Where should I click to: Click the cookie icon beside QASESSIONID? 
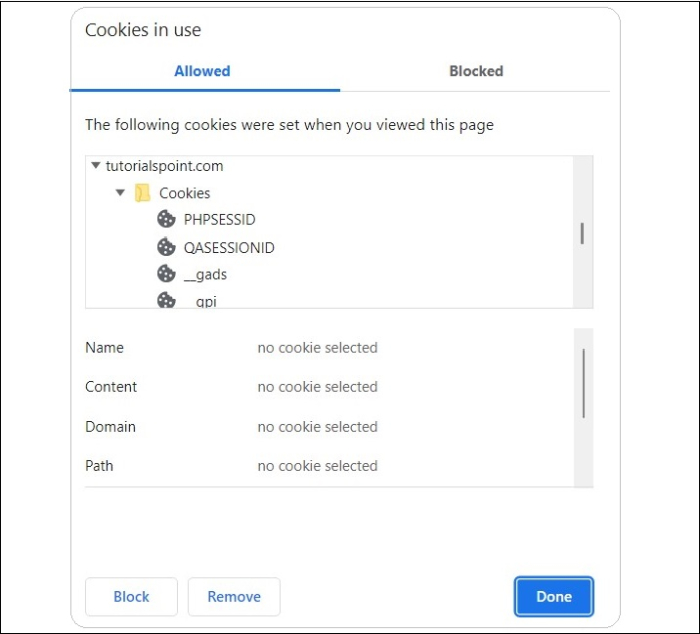click(x=166, y=247)
